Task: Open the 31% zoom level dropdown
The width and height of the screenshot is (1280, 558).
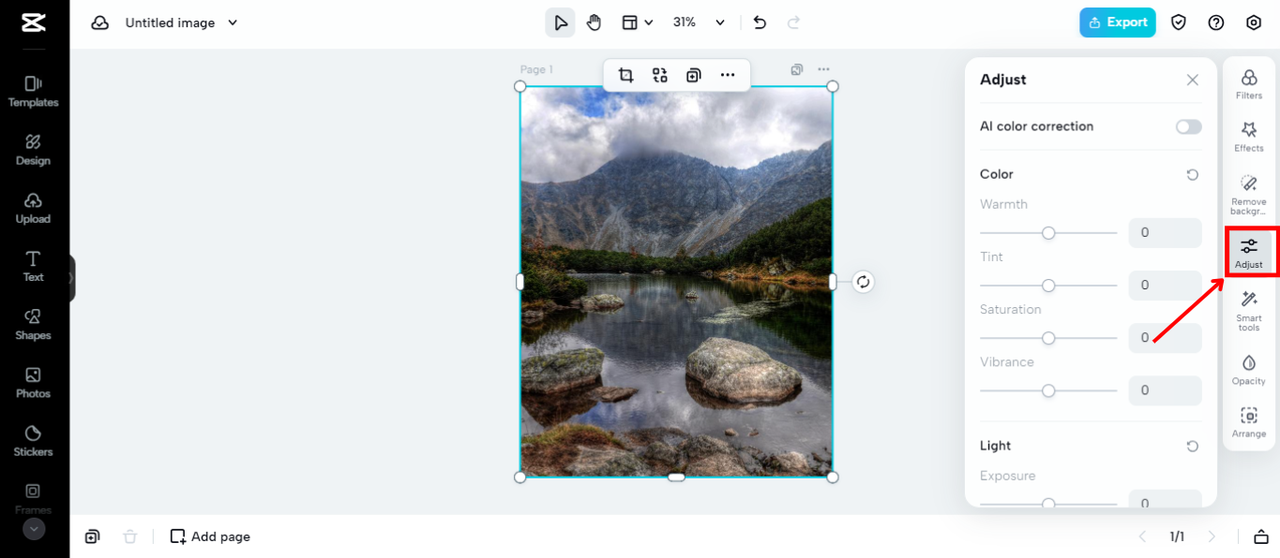Action: 698,22
